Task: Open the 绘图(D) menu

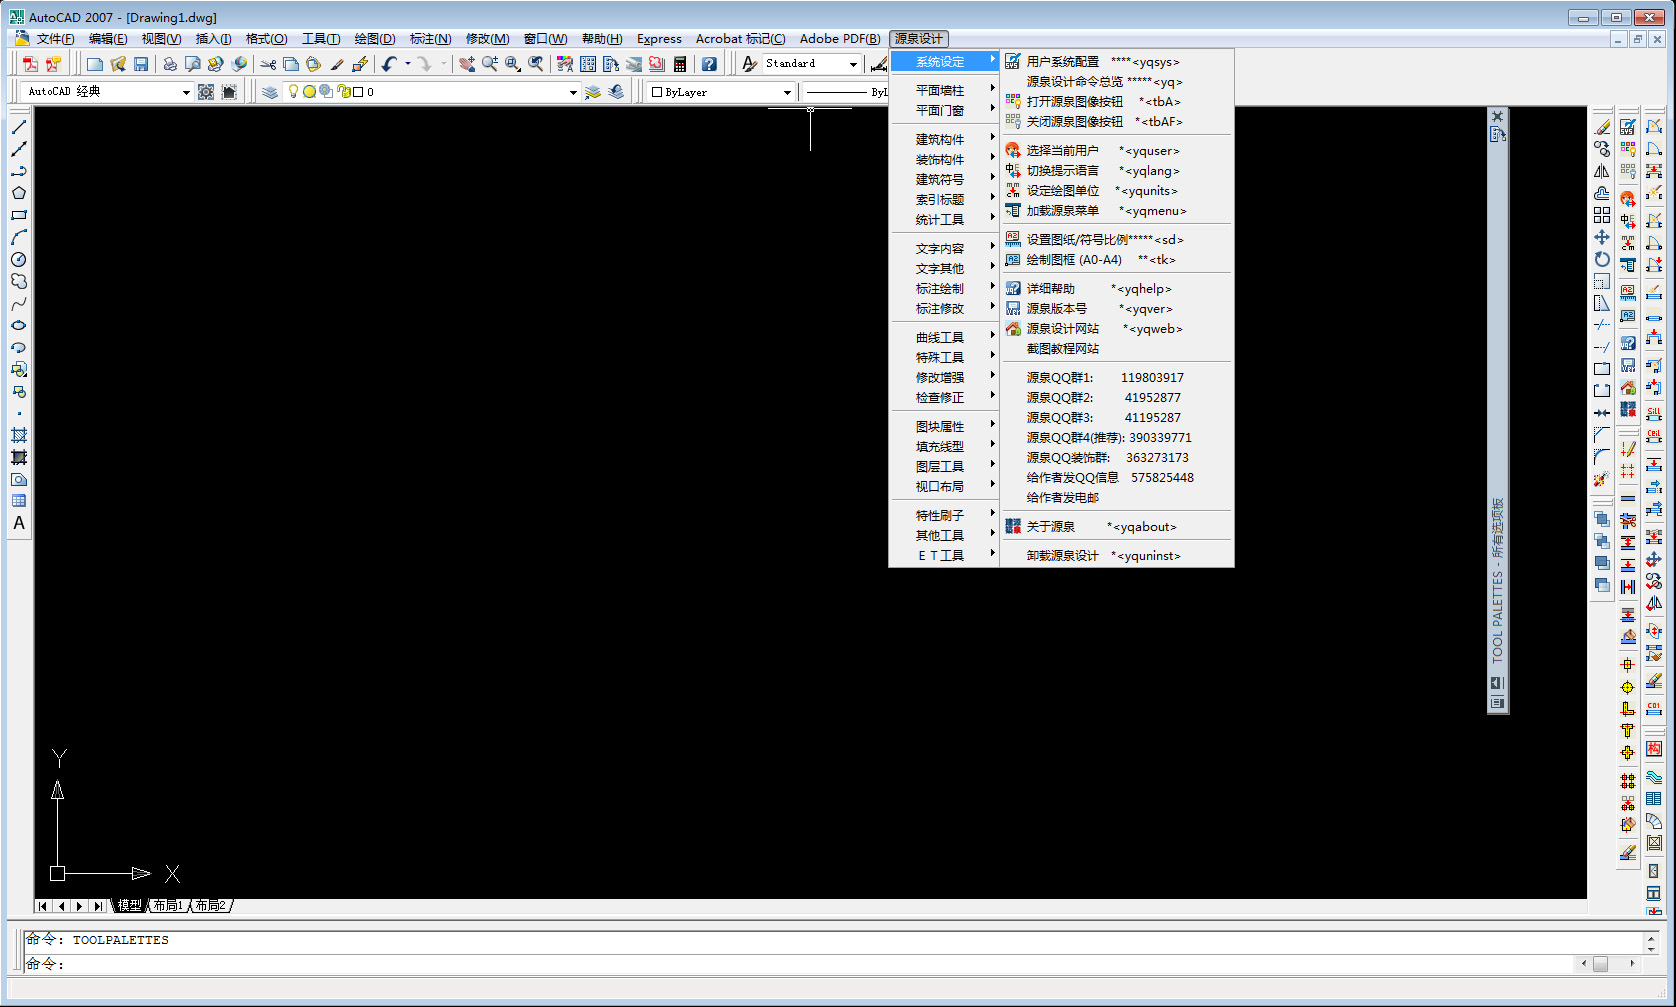Action: pos(375,39)
